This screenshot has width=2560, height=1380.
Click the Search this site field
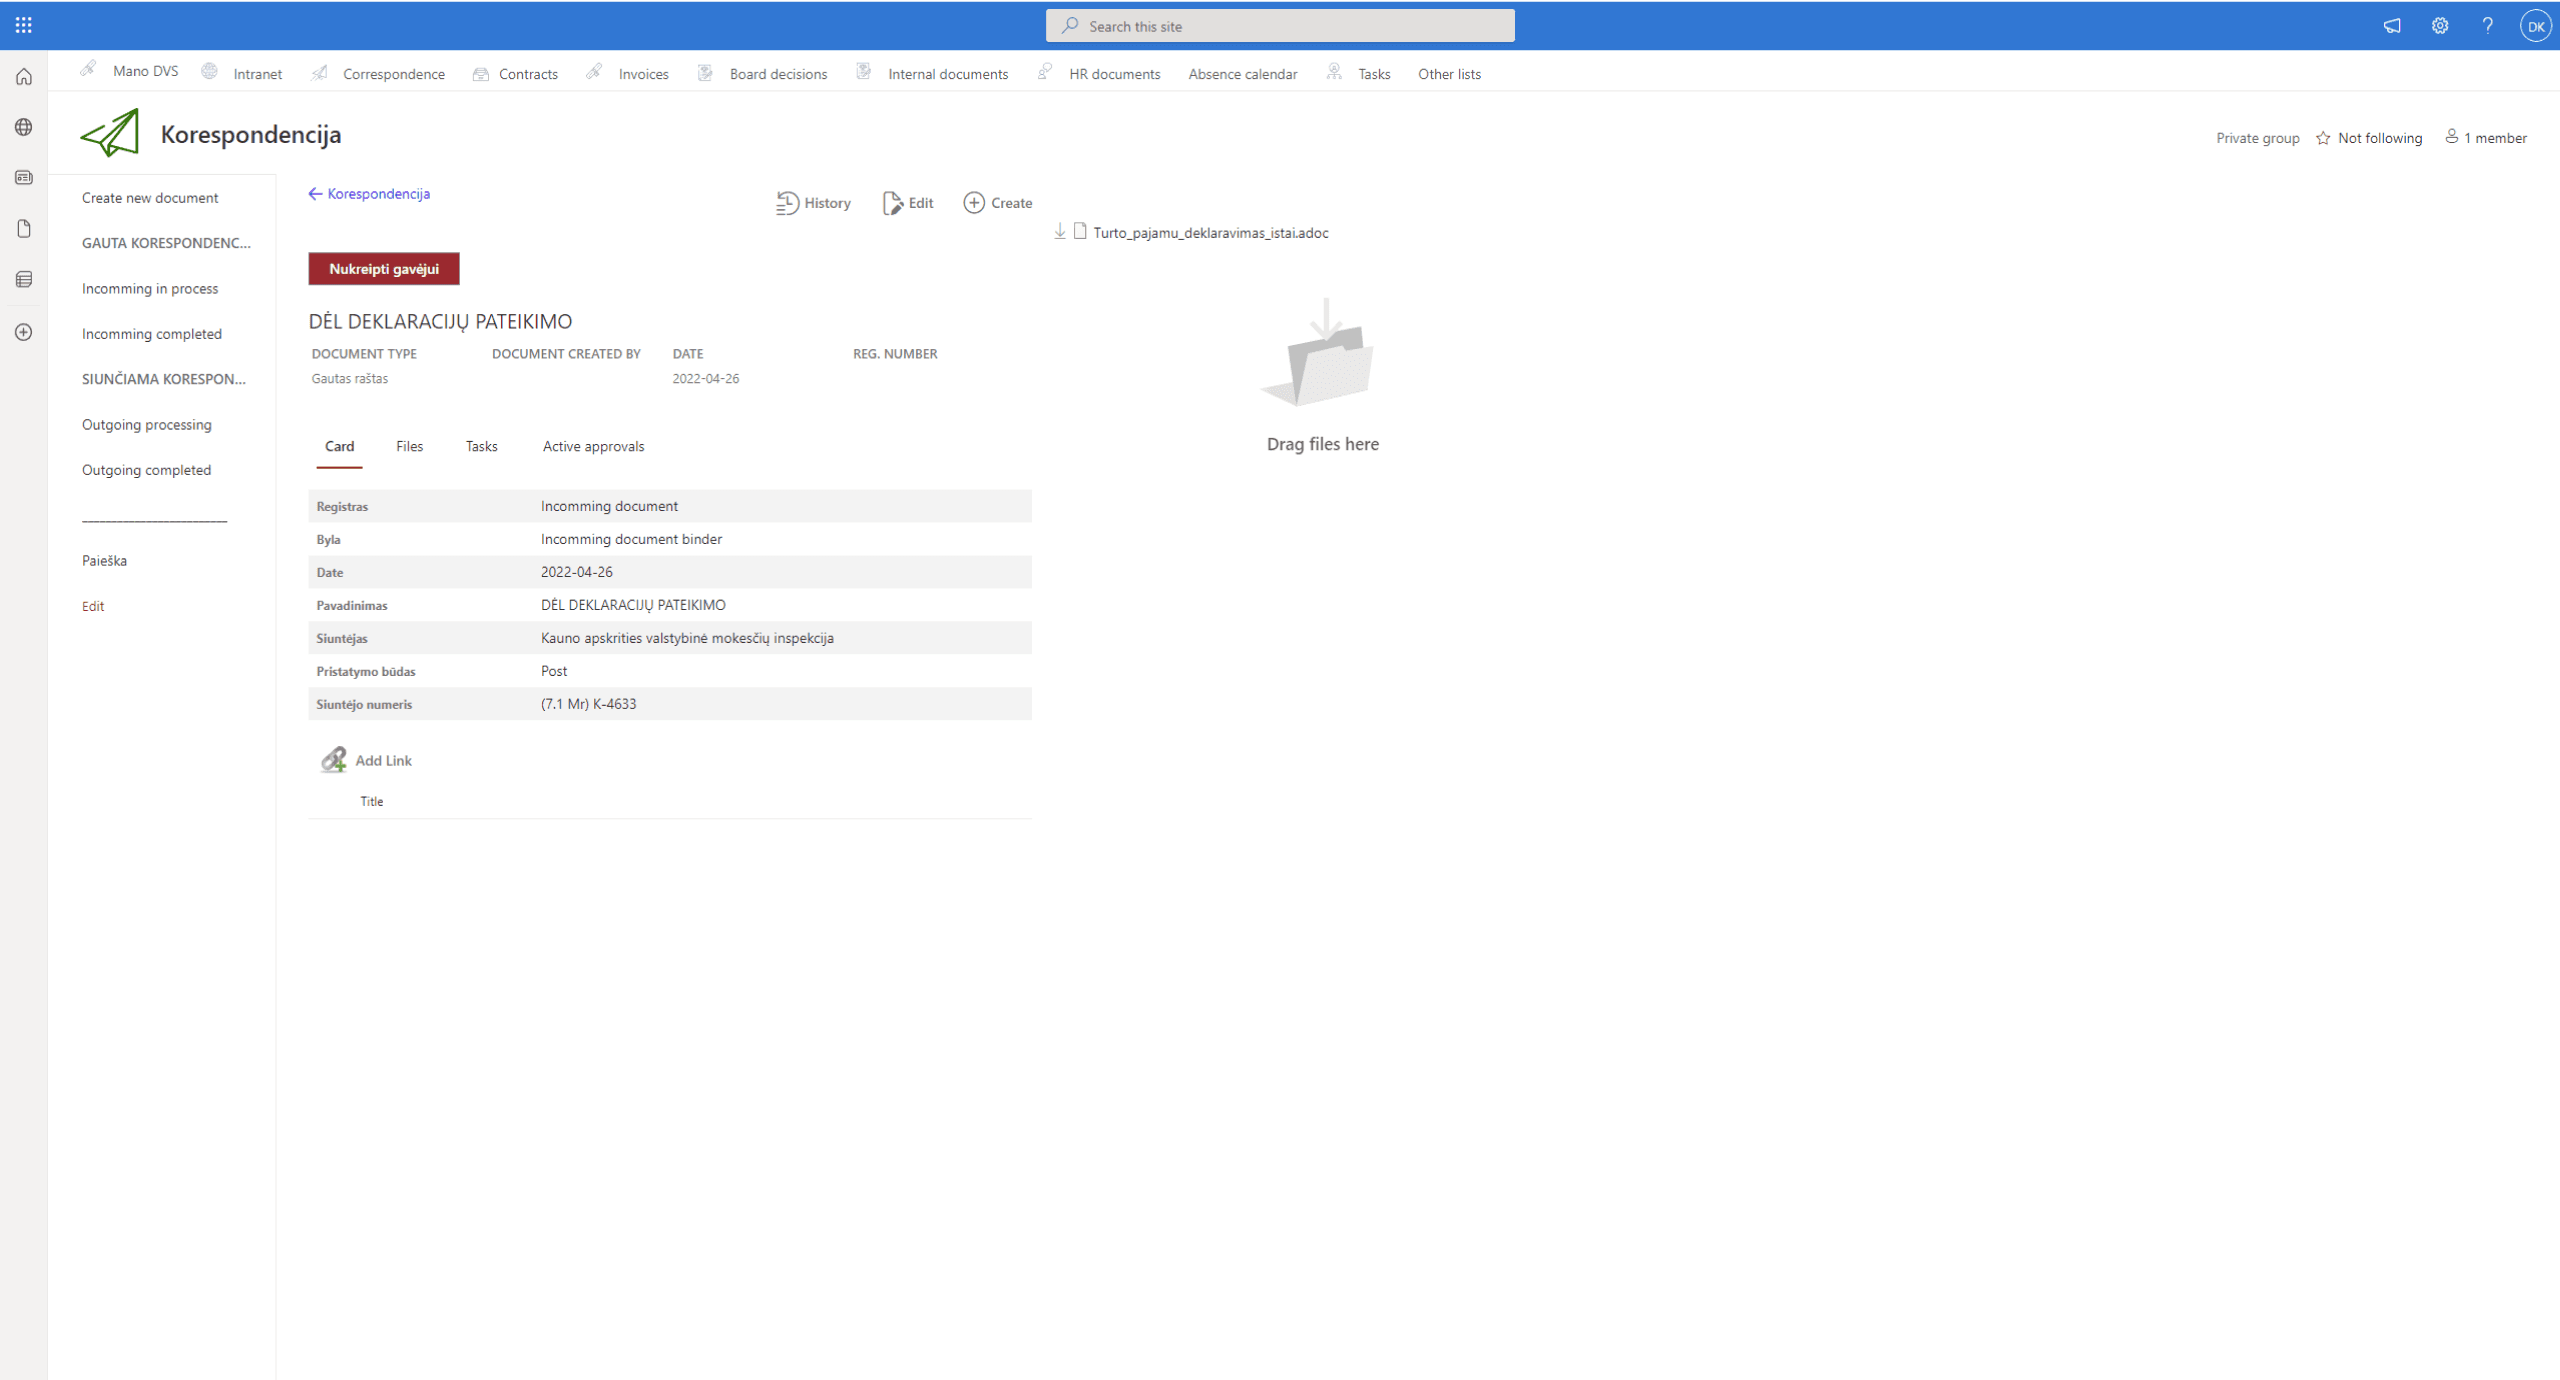(x=1280, y=26)
